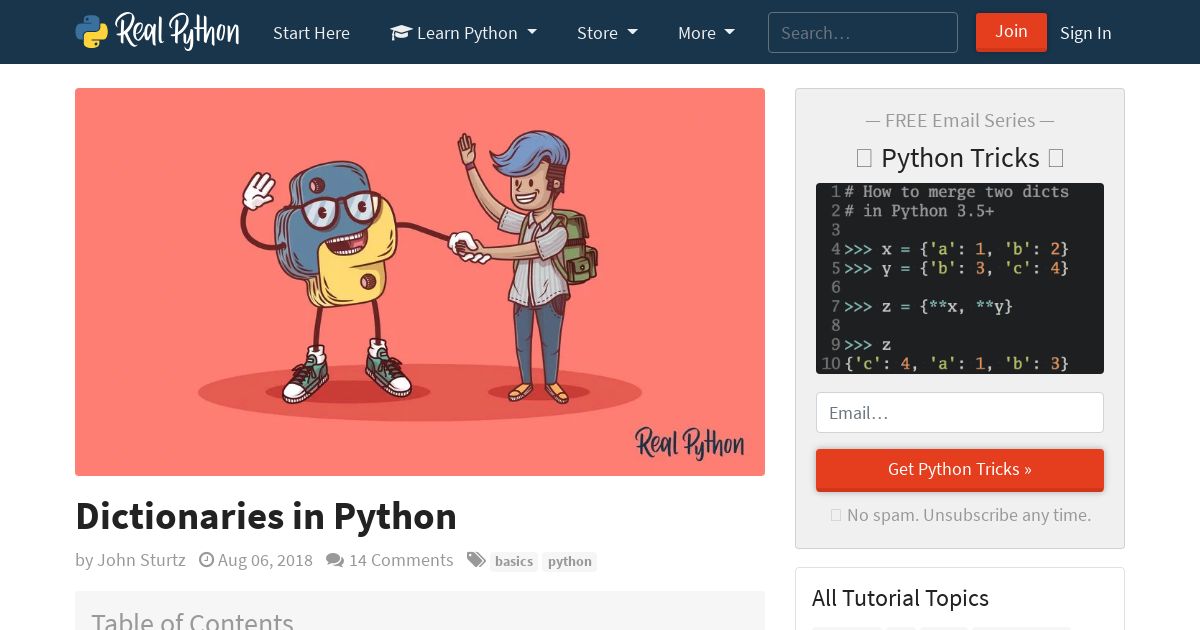This screenshot has height=630, width=1200.
Task: Open author John Sturtz profile link
Action: (141, 560)
